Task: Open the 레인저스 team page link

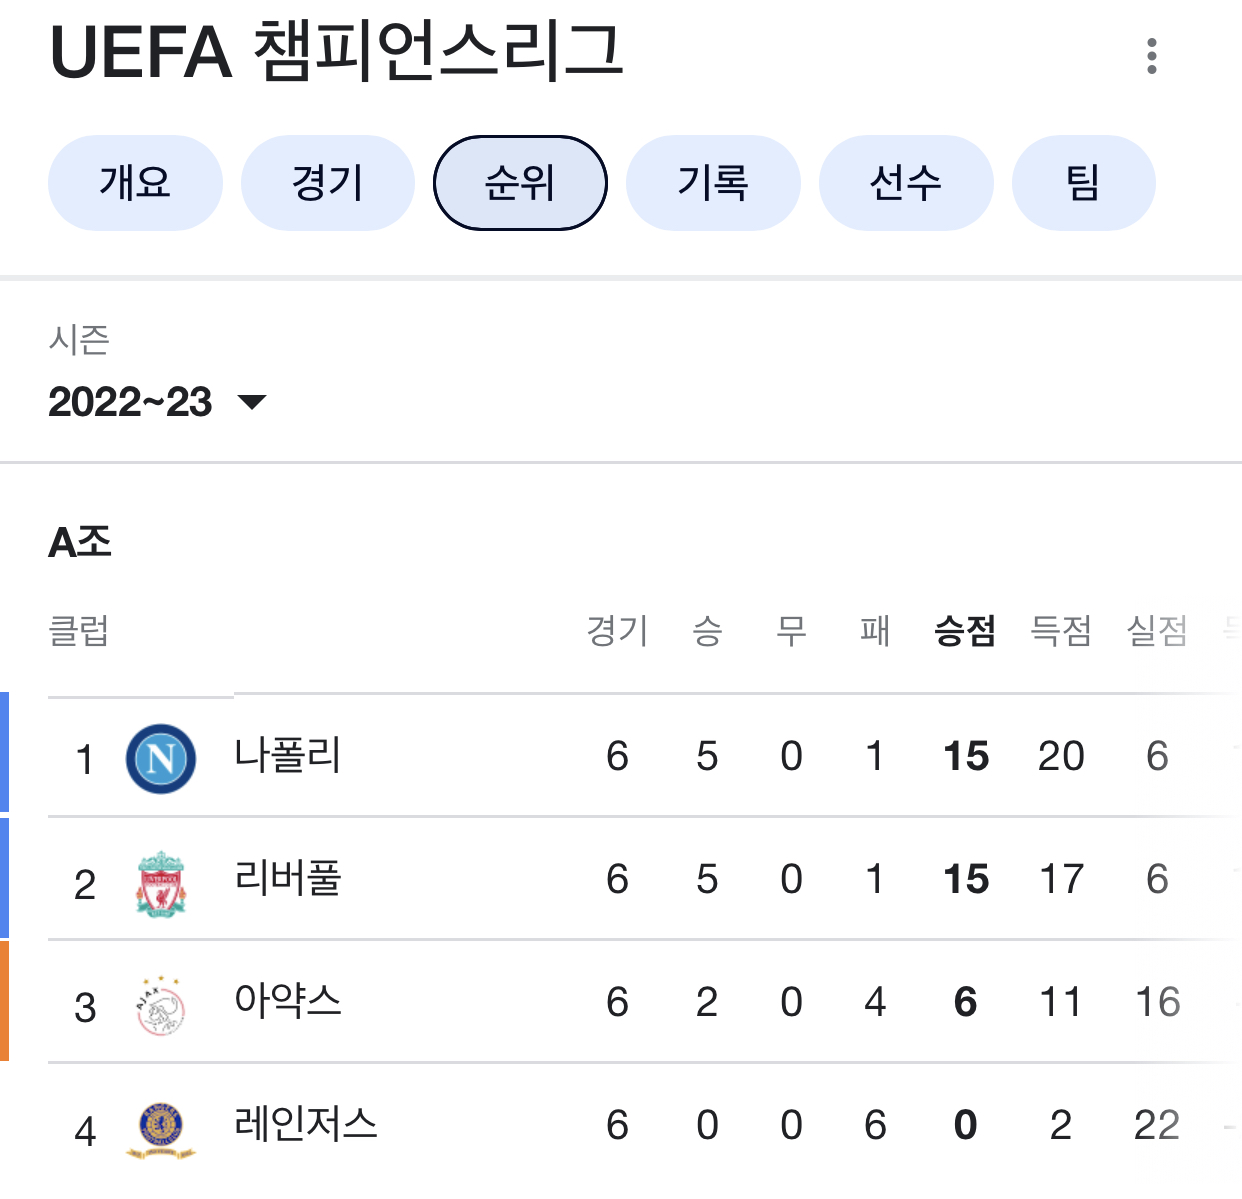Action: [x=308, y=1124]
